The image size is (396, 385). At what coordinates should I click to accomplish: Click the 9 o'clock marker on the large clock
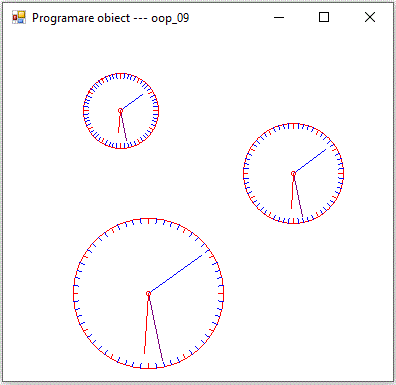pyautogui.click(x=76, y=294)
